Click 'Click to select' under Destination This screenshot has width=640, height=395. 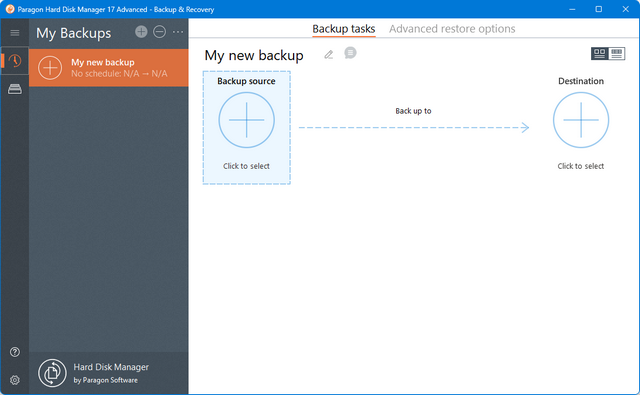click(581, 166)
